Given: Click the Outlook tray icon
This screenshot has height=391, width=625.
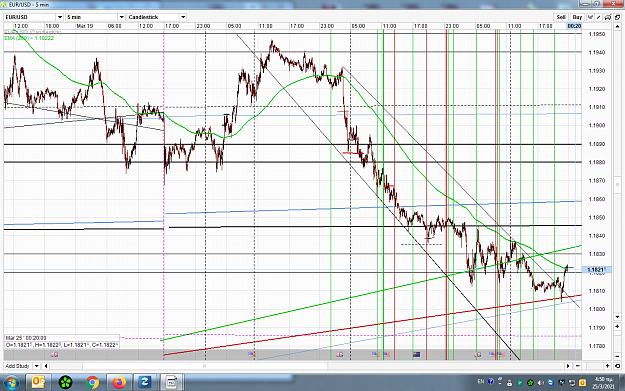Looking at the screenshot, I should [x=582, y=383].
